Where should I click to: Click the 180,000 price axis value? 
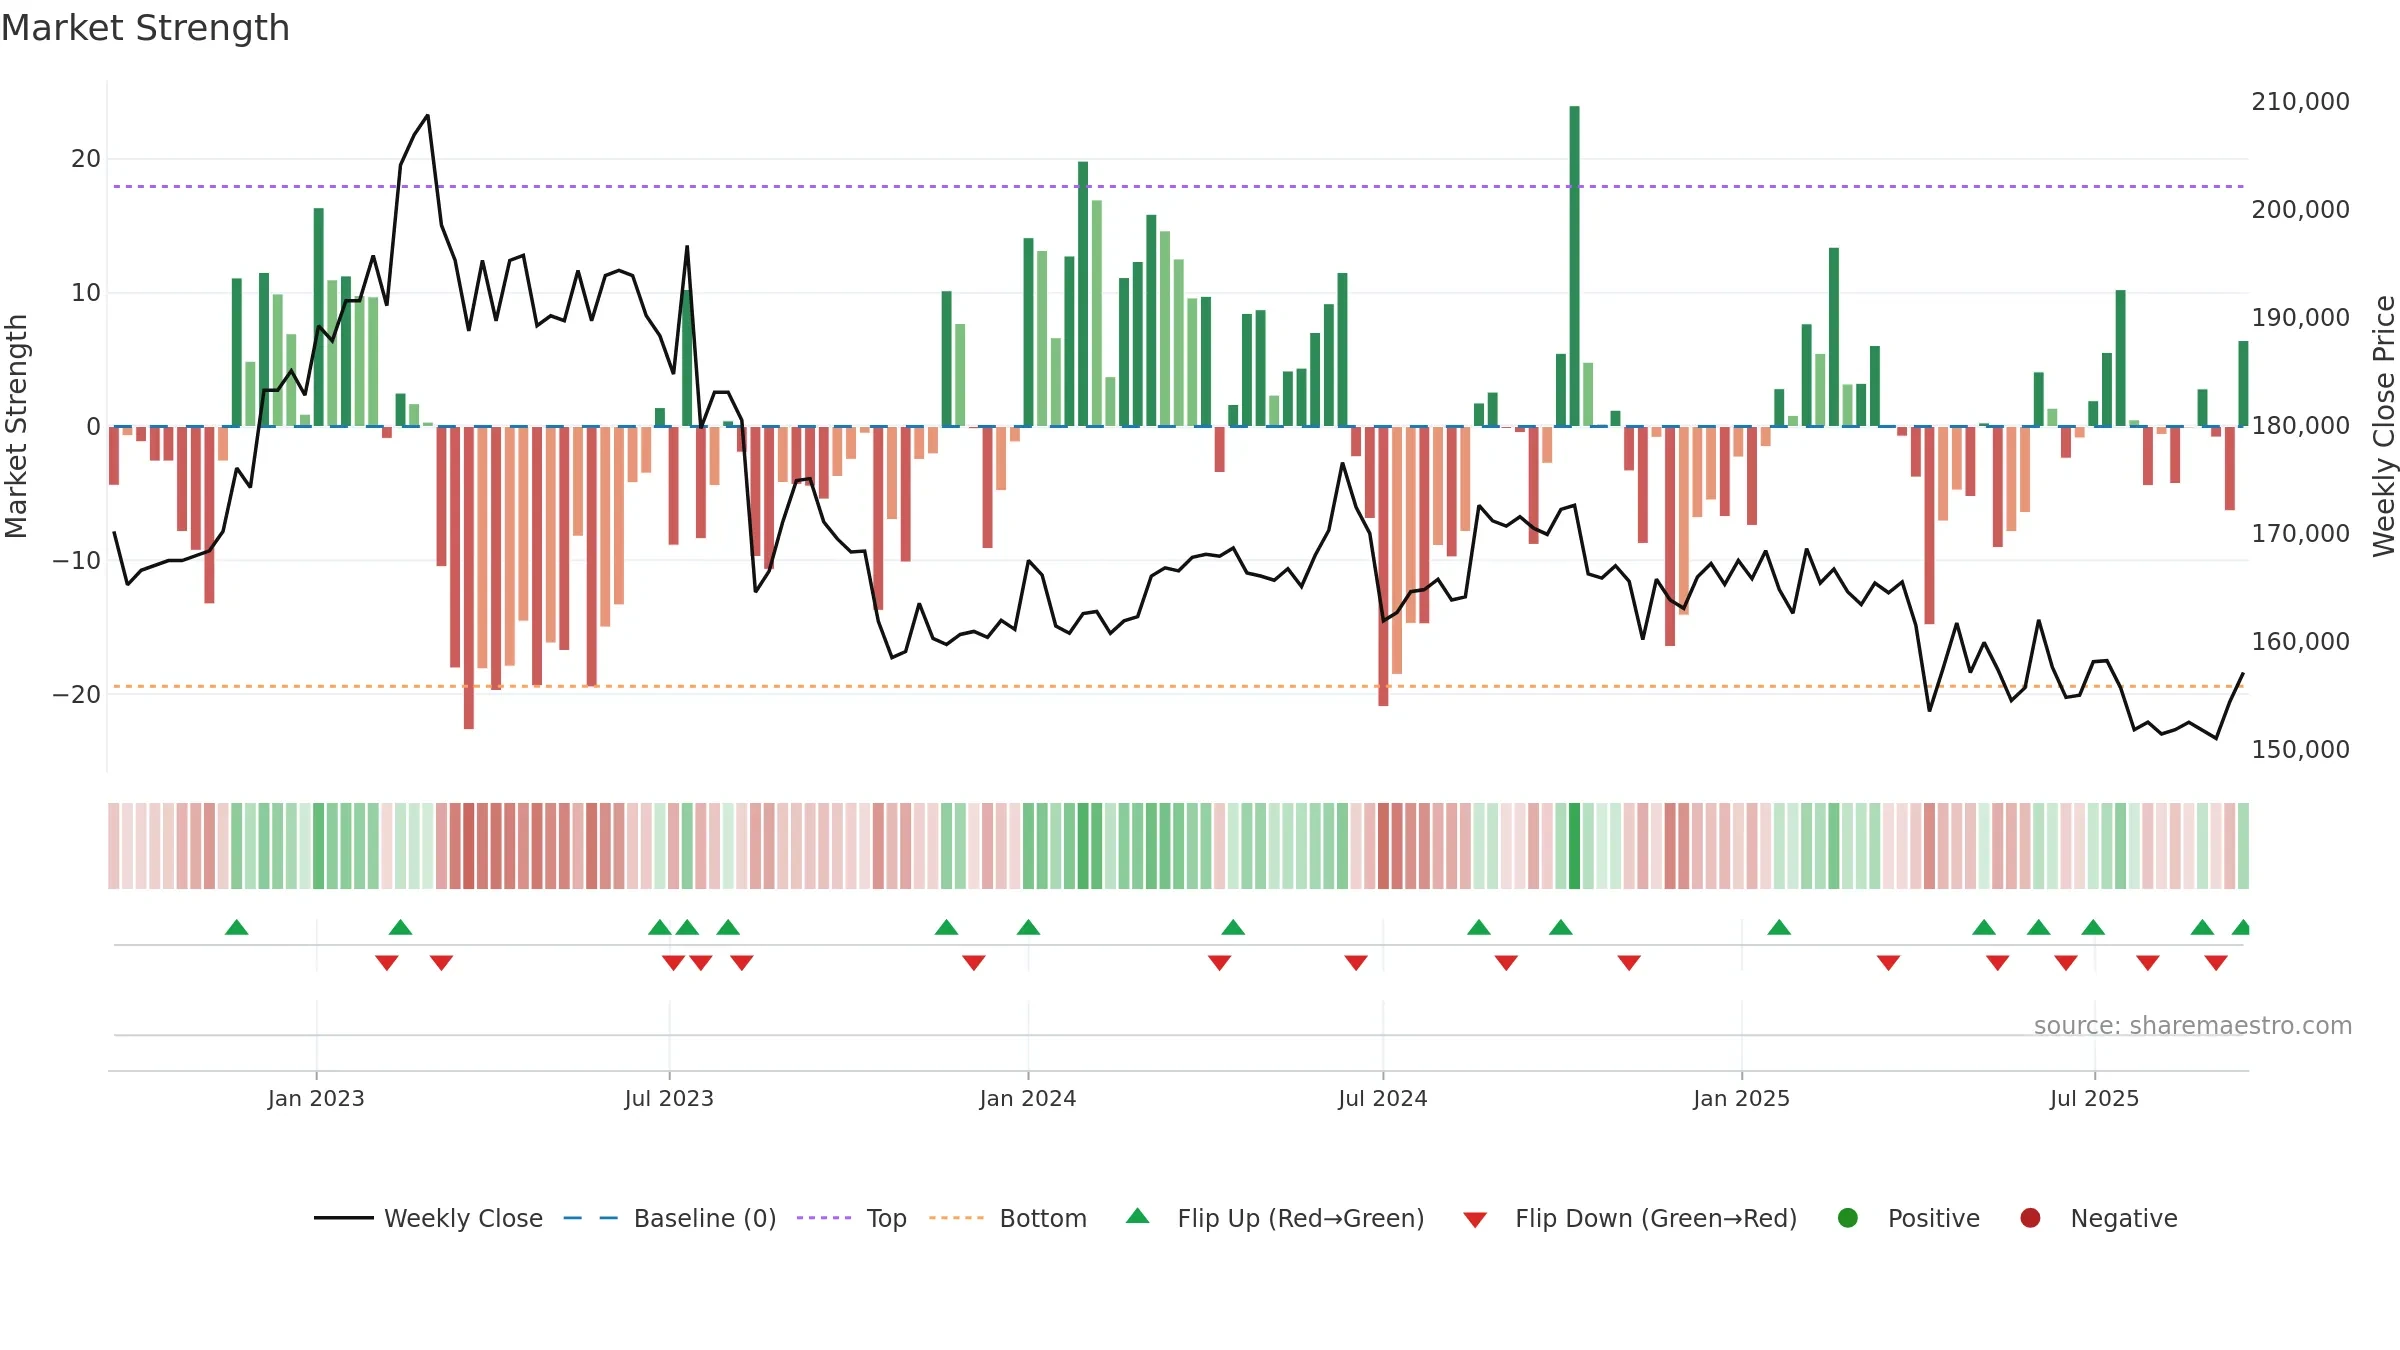tap(2300, 426)
